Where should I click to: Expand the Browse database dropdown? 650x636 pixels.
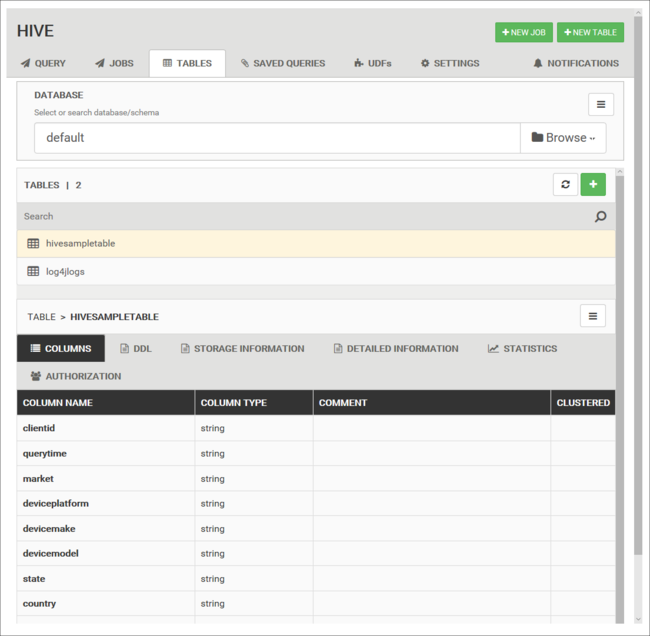coord(563,138)
